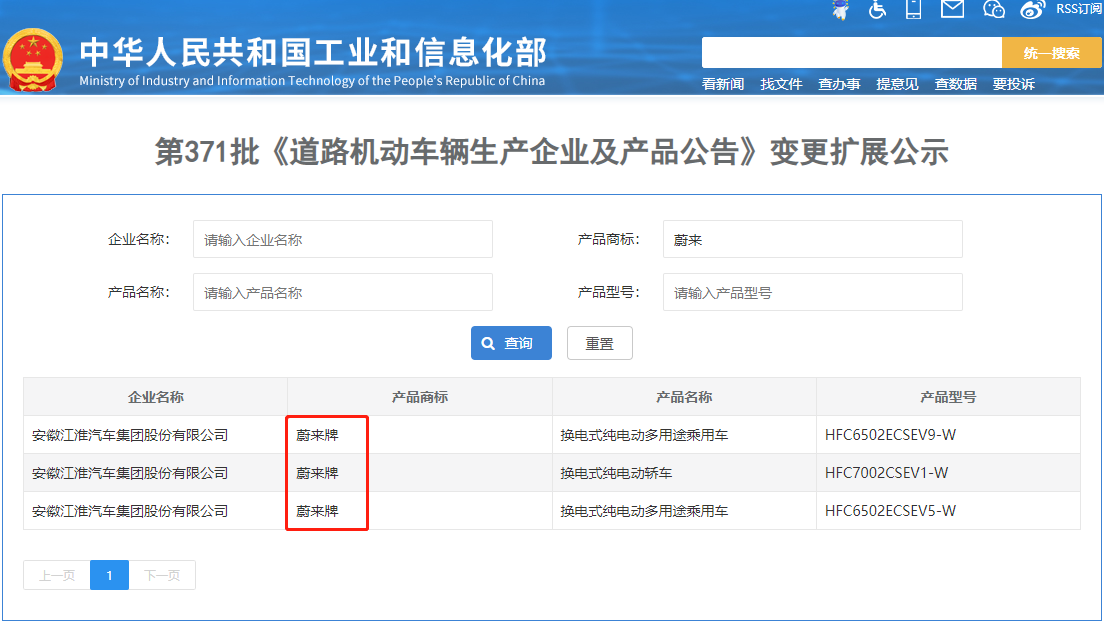
Task: Open the 找文件 menu item
Action: click(x=781, y=84)
